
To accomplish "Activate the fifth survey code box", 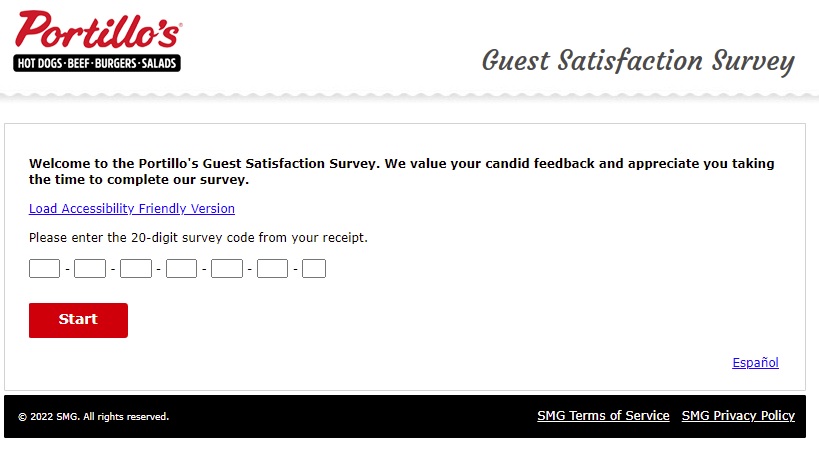I will (227, 269).
